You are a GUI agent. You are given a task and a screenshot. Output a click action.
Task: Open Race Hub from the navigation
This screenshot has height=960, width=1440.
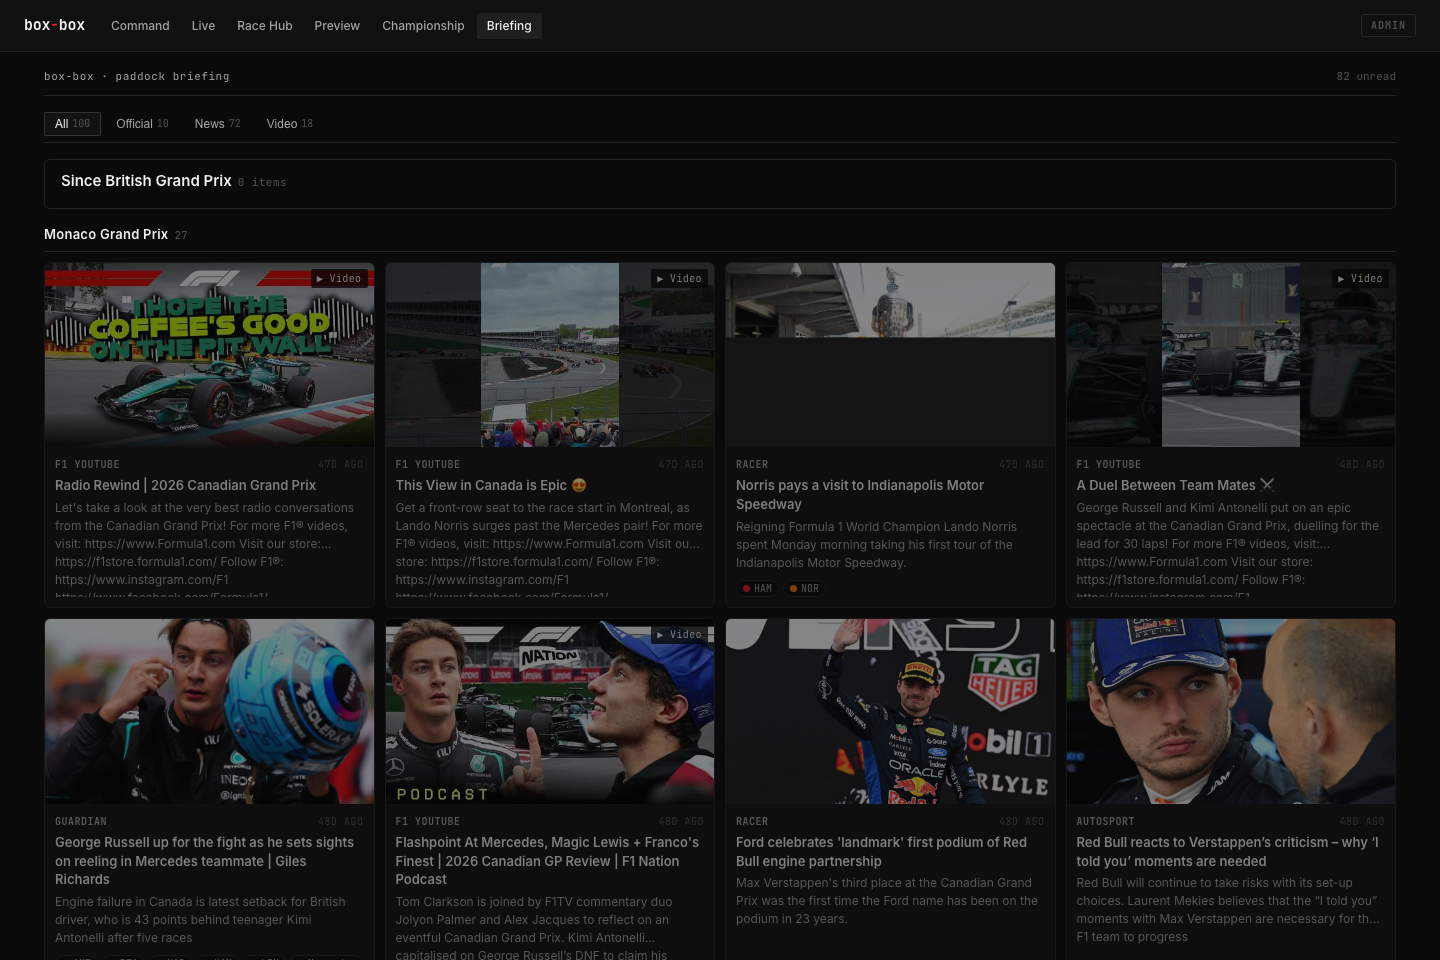click(x=265, y=26)
